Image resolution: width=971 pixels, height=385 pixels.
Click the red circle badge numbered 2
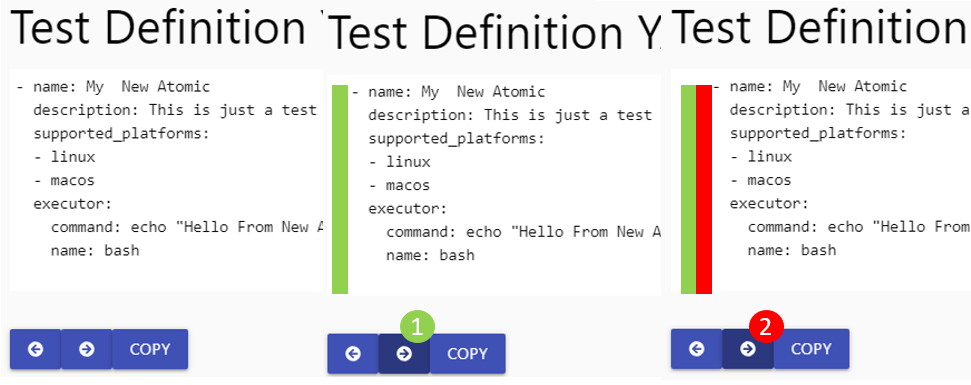point(767,327)
